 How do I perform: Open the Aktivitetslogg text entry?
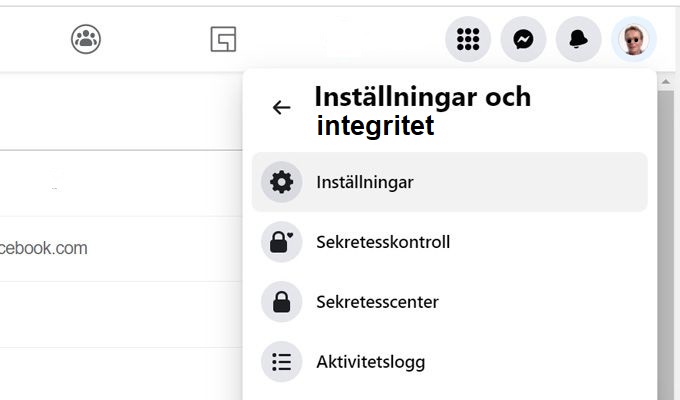tap(371, 362)
